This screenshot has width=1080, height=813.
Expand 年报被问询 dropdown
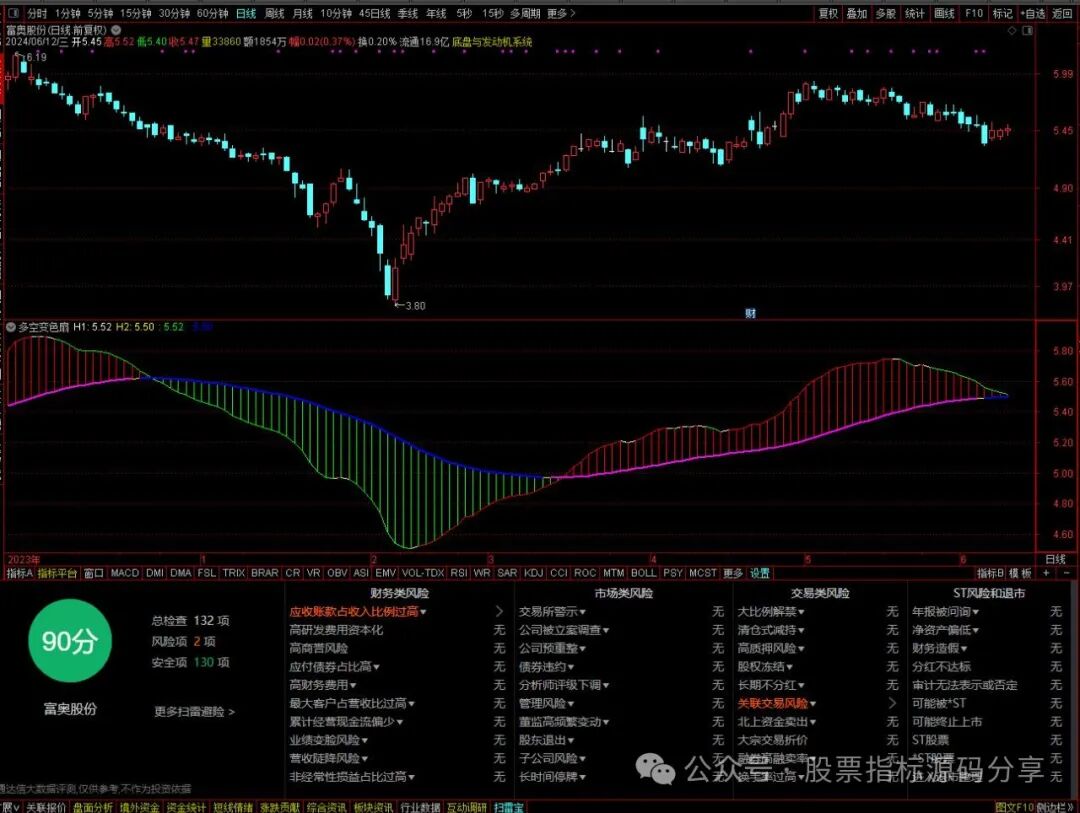click(x=946, y=611)
